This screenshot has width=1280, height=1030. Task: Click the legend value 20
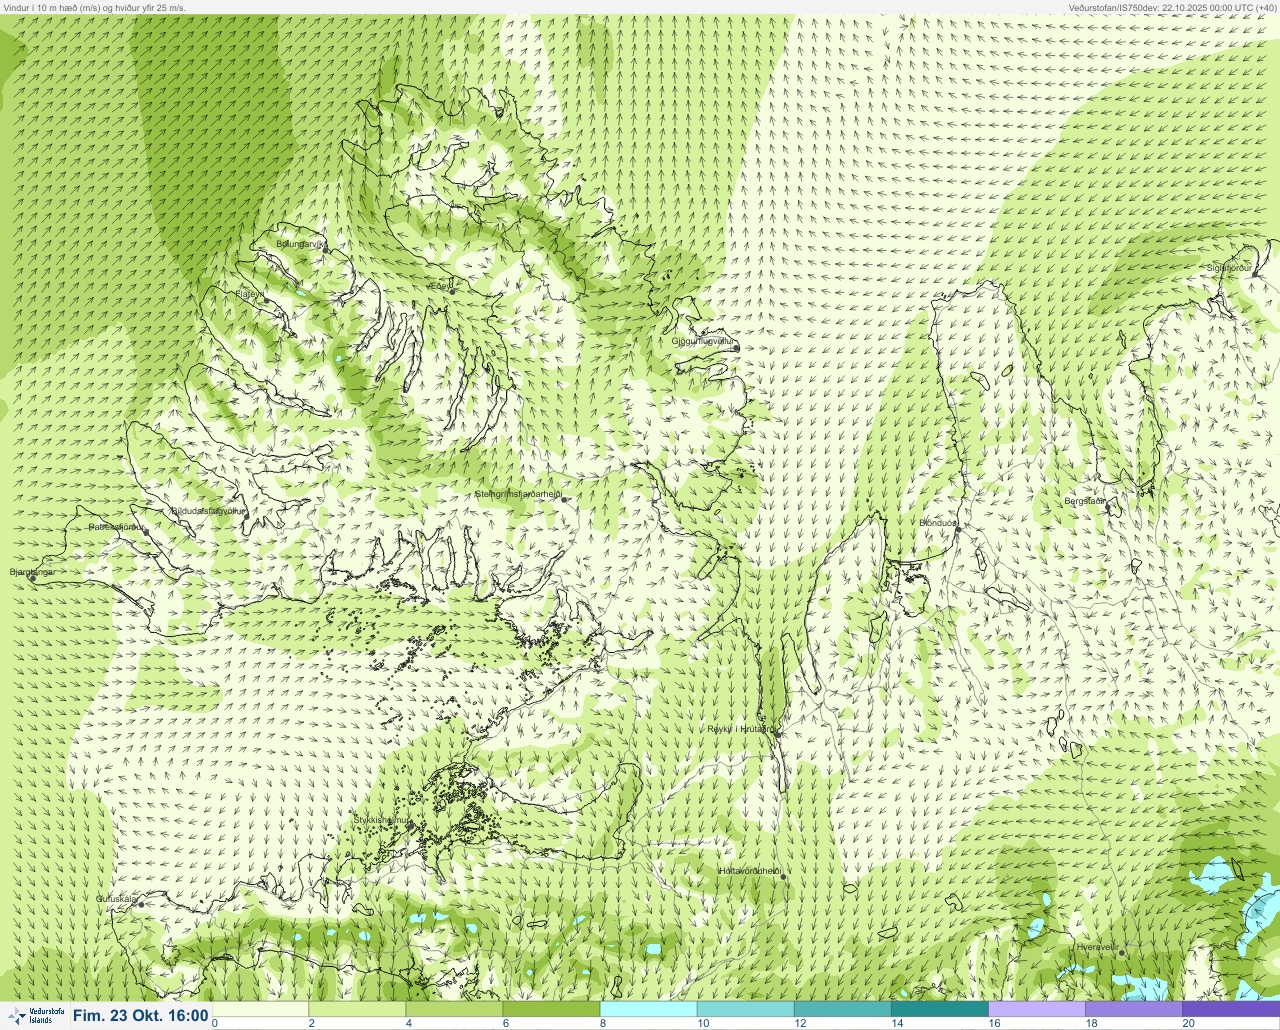pyautogui.click(x=1188, y=1023)
